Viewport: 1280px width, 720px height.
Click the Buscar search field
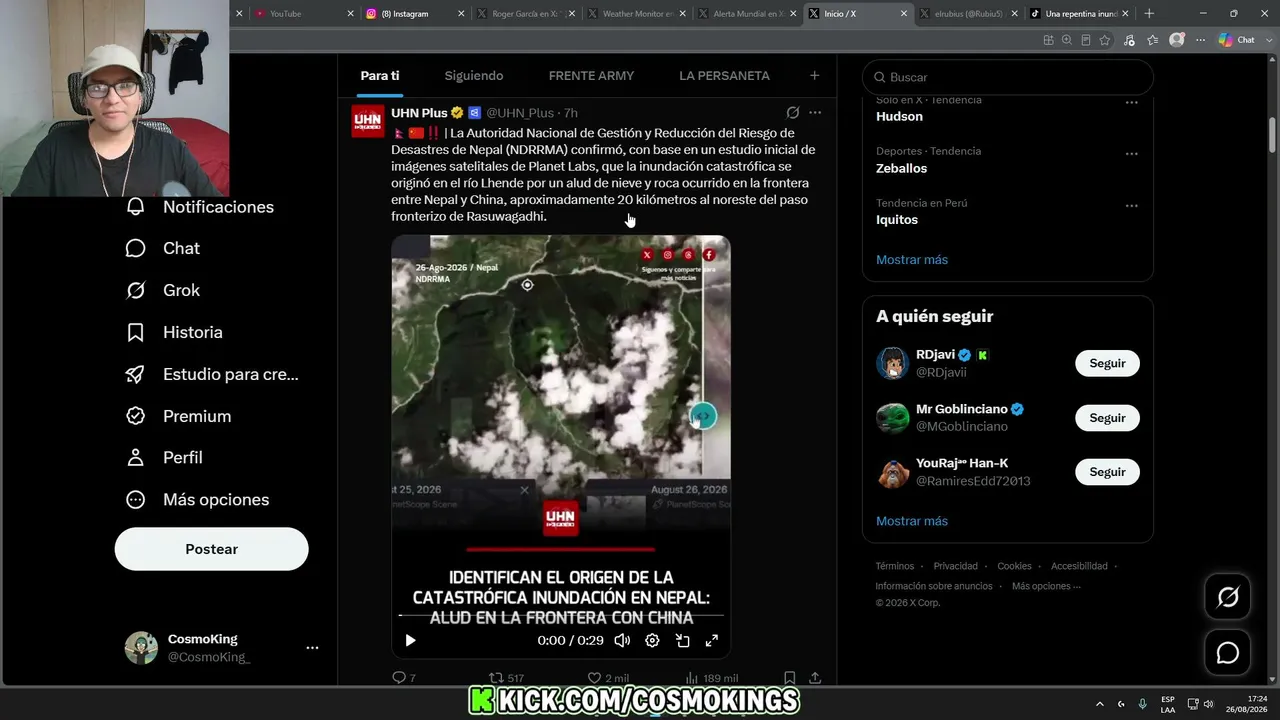(x=1008, y=77)
